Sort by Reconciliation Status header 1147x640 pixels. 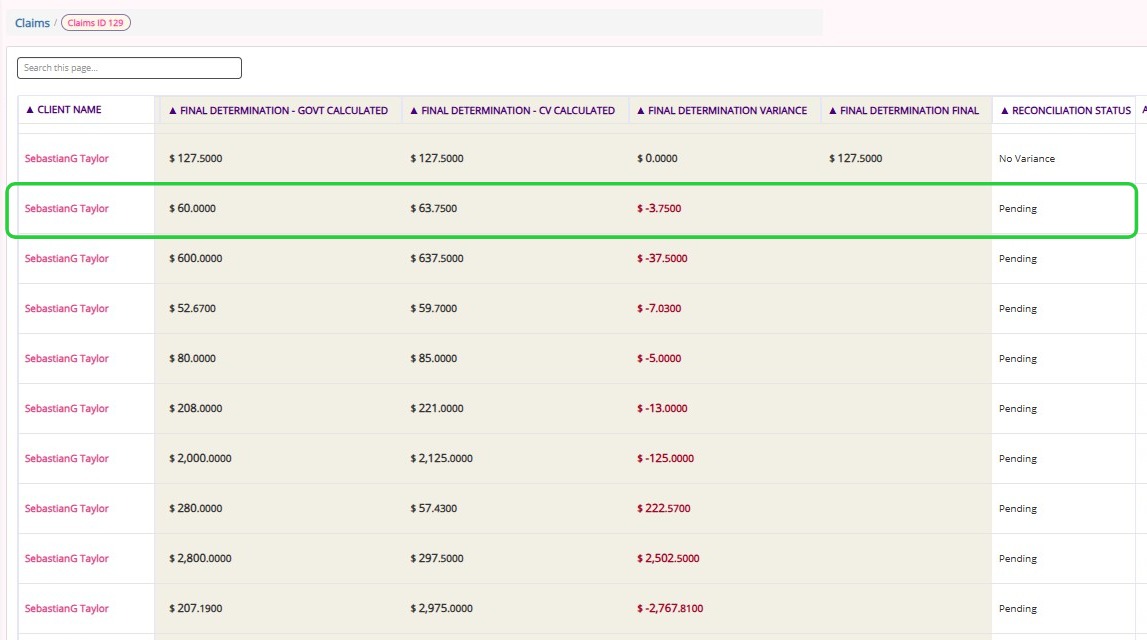(1065, 110)
